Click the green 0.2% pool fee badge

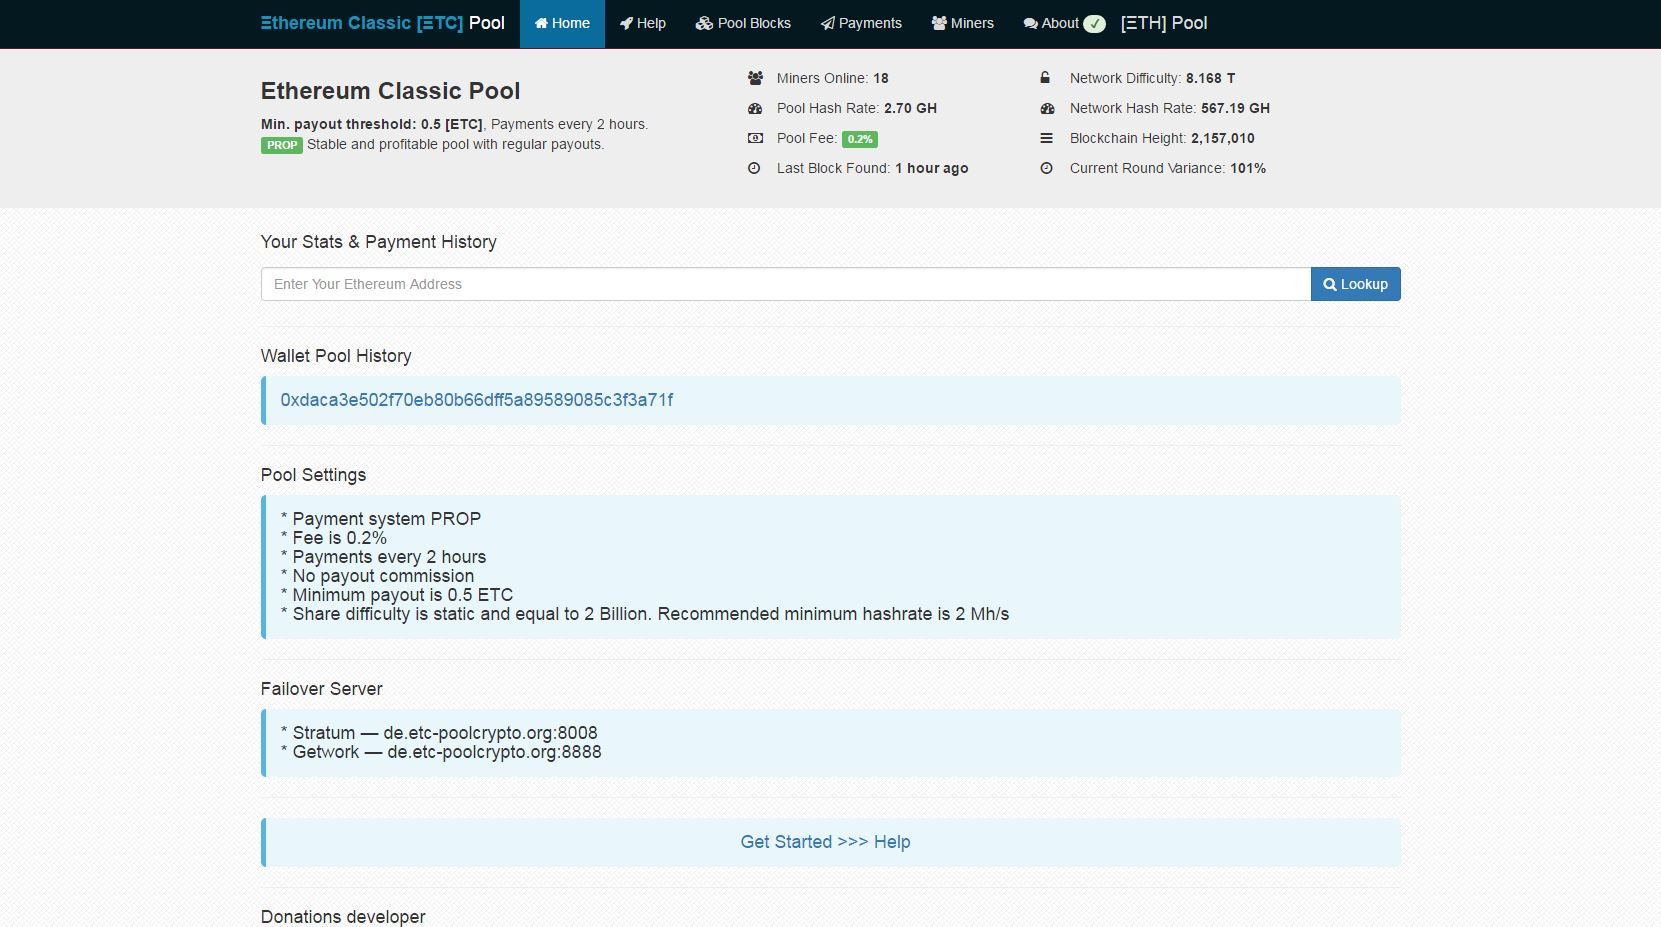(860, 139)
